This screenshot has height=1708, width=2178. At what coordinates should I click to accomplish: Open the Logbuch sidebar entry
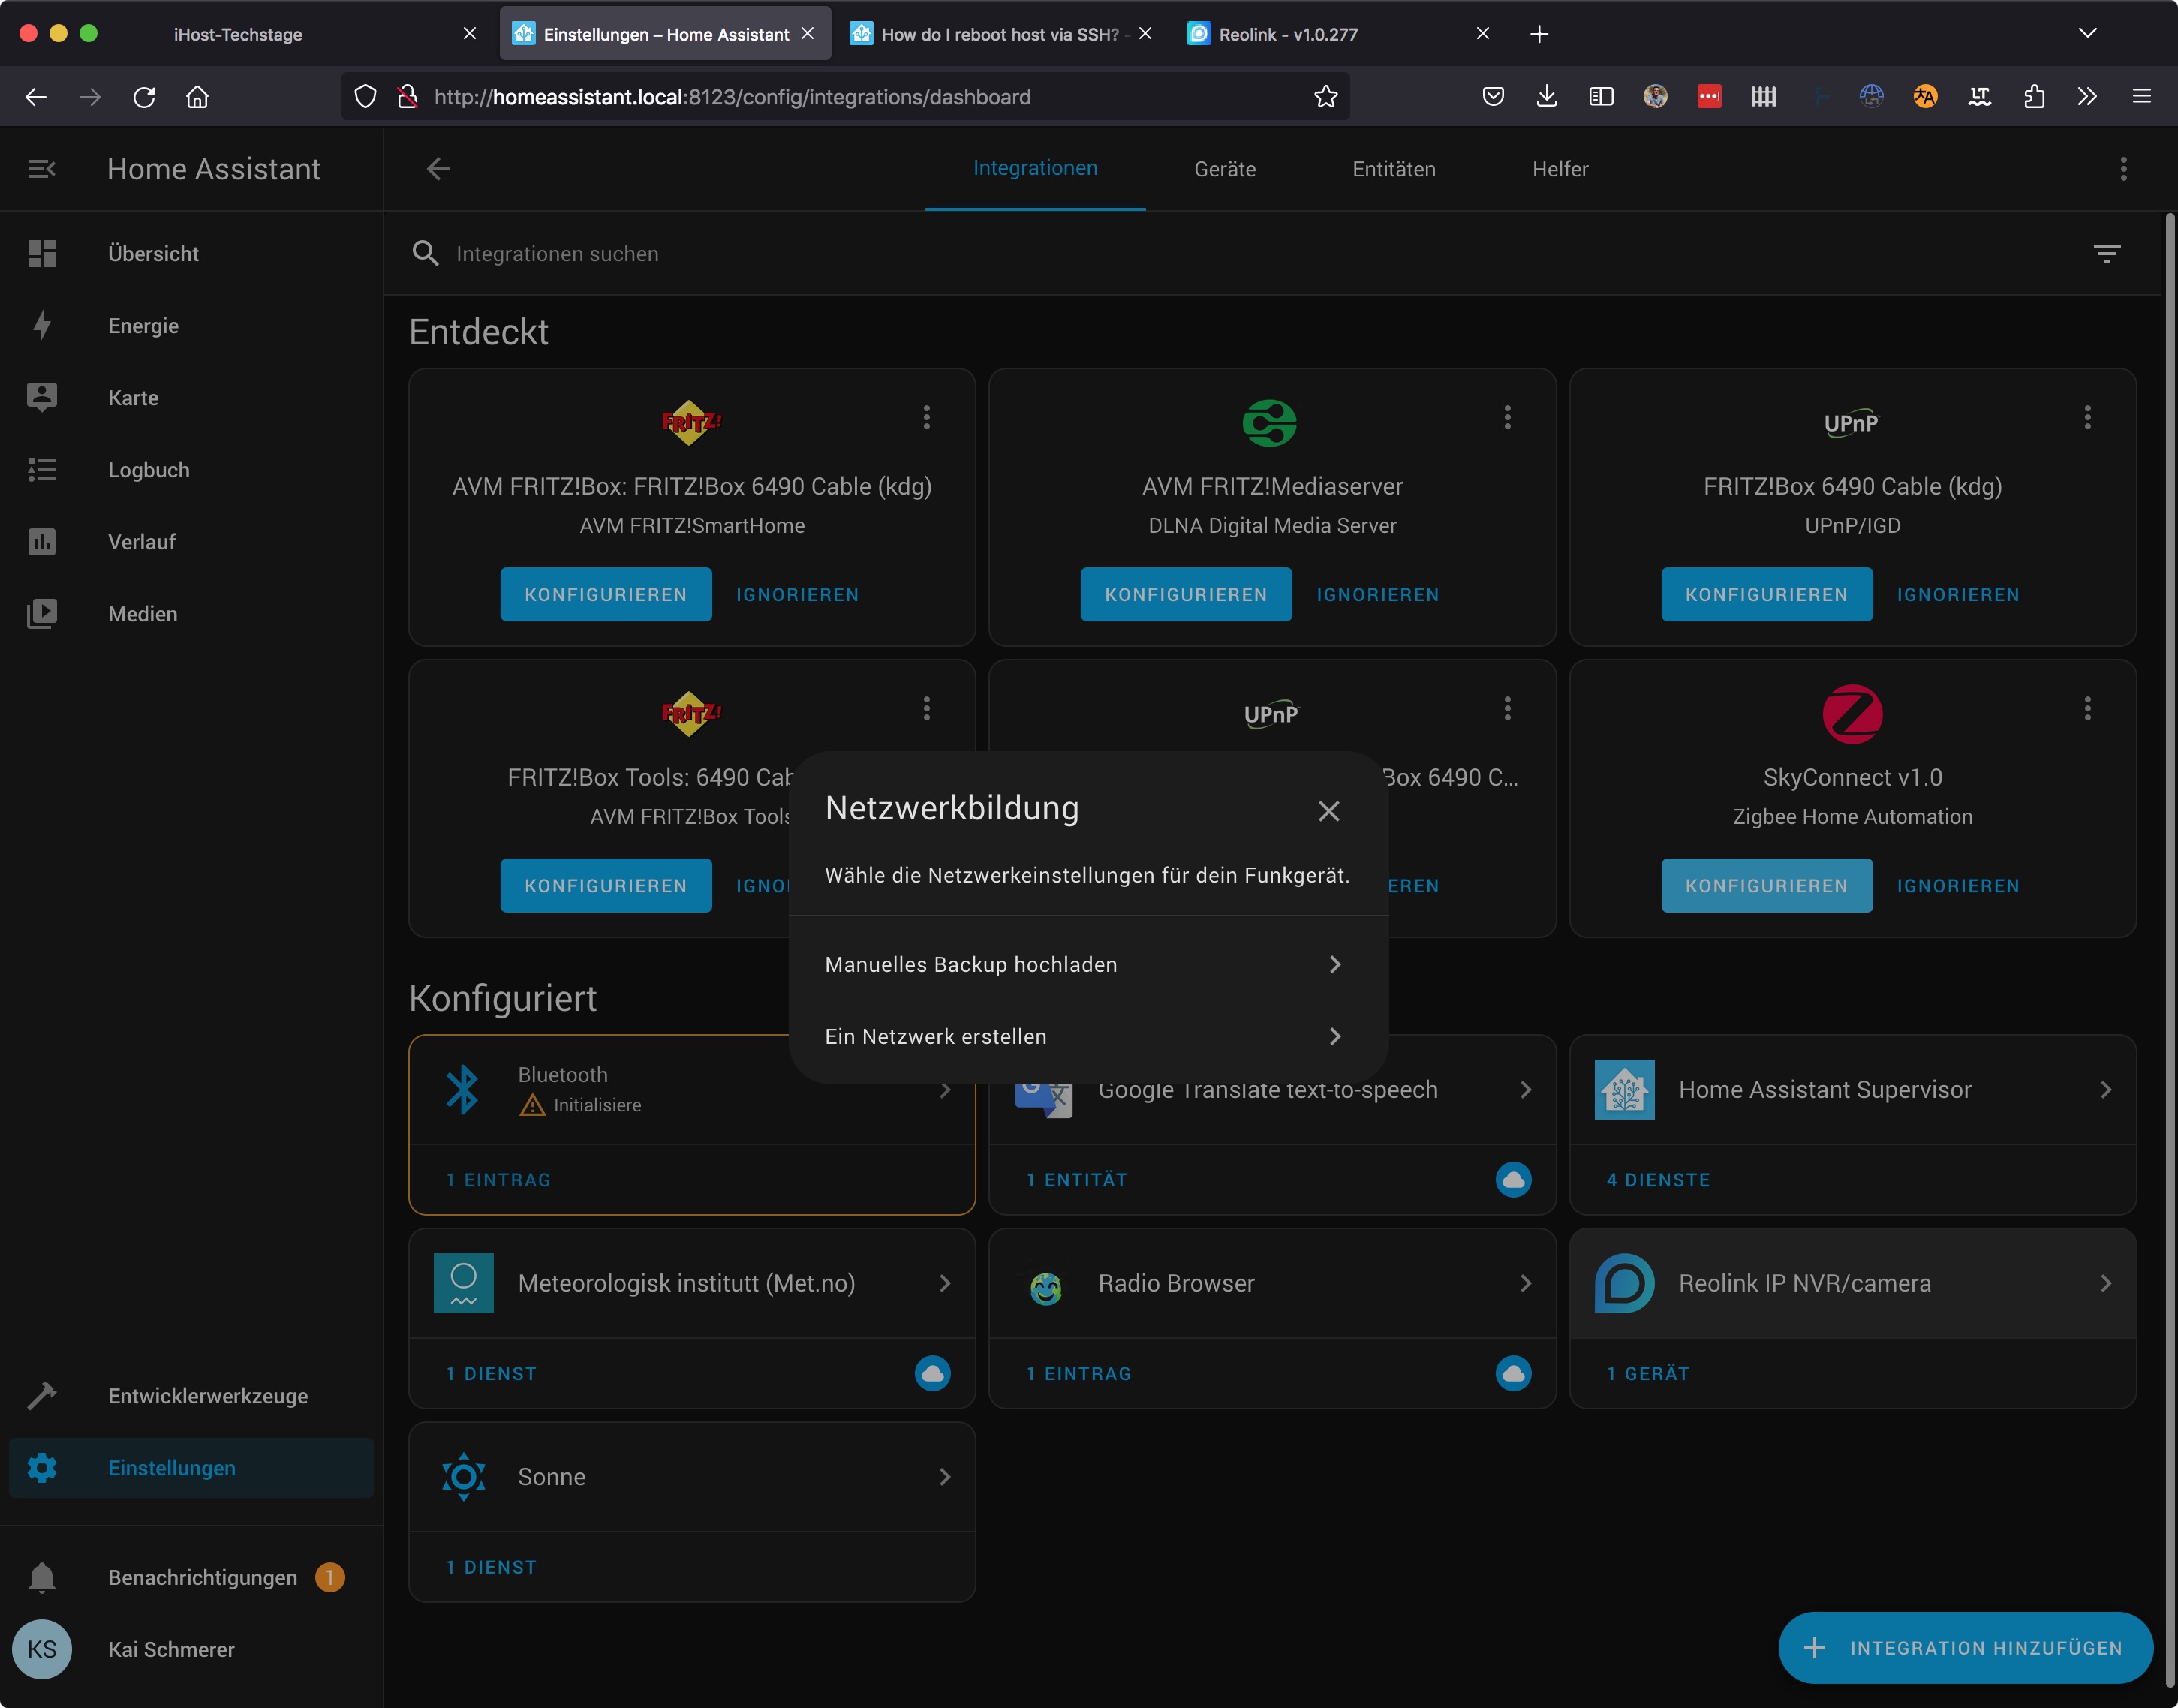pos(148,470)
